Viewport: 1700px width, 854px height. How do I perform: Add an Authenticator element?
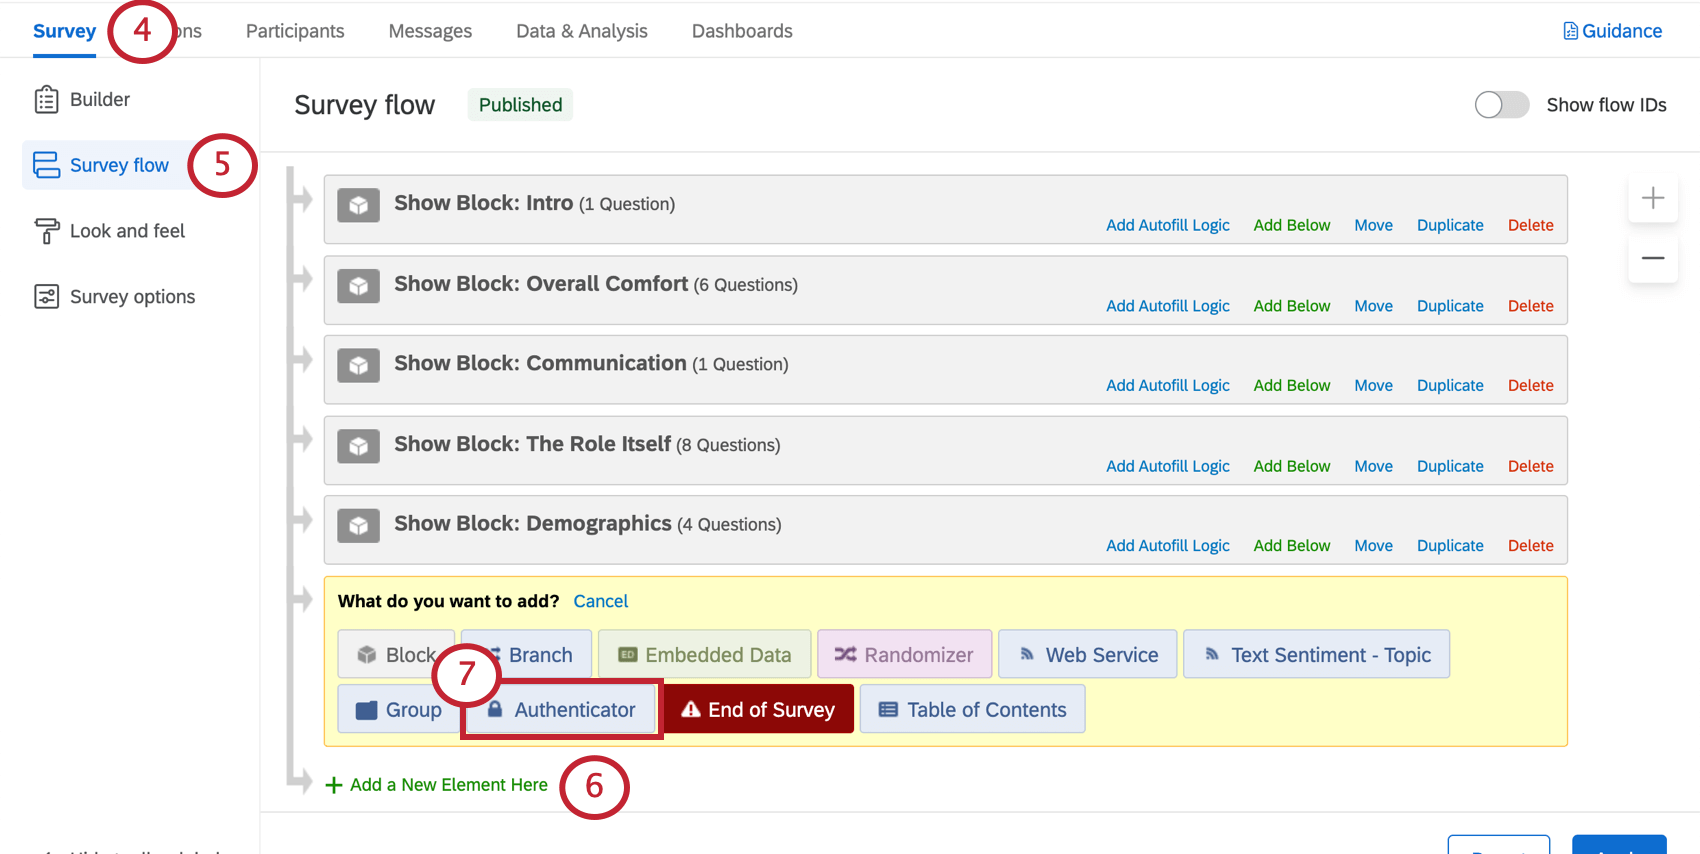[x=562, y=710]
